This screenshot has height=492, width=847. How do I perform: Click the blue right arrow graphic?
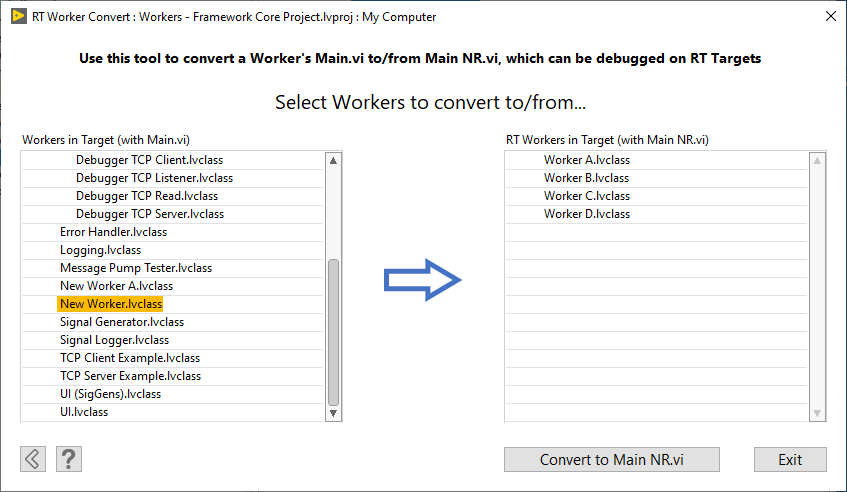point(423,280)
